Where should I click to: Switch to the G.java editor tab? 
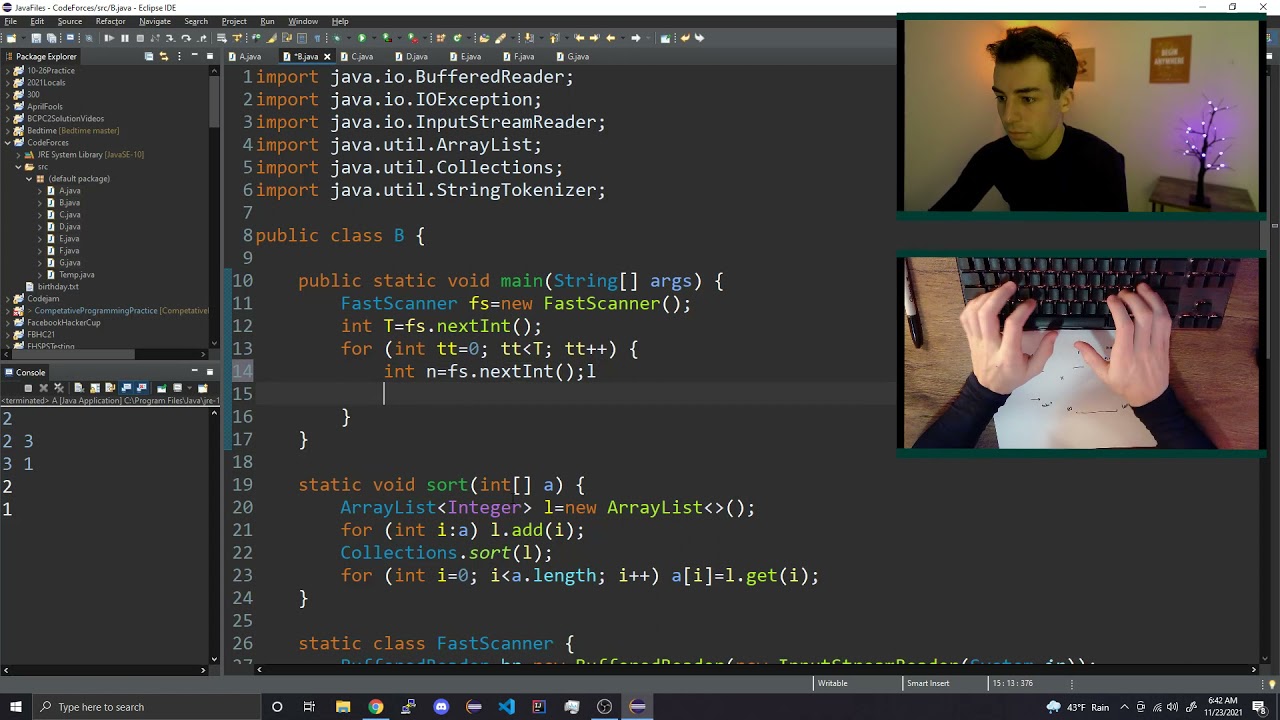click(x=573, y=57)
